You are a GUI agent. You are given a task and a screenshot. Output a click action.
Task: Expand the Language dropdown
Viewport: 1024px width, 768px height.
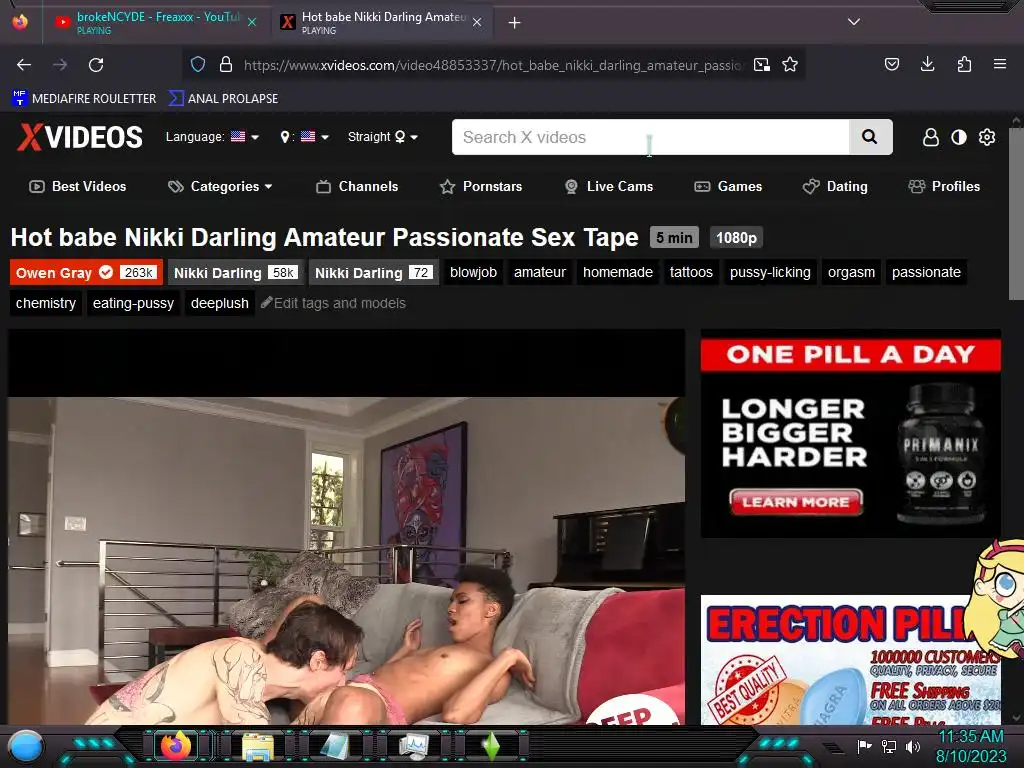click(212, 136)
